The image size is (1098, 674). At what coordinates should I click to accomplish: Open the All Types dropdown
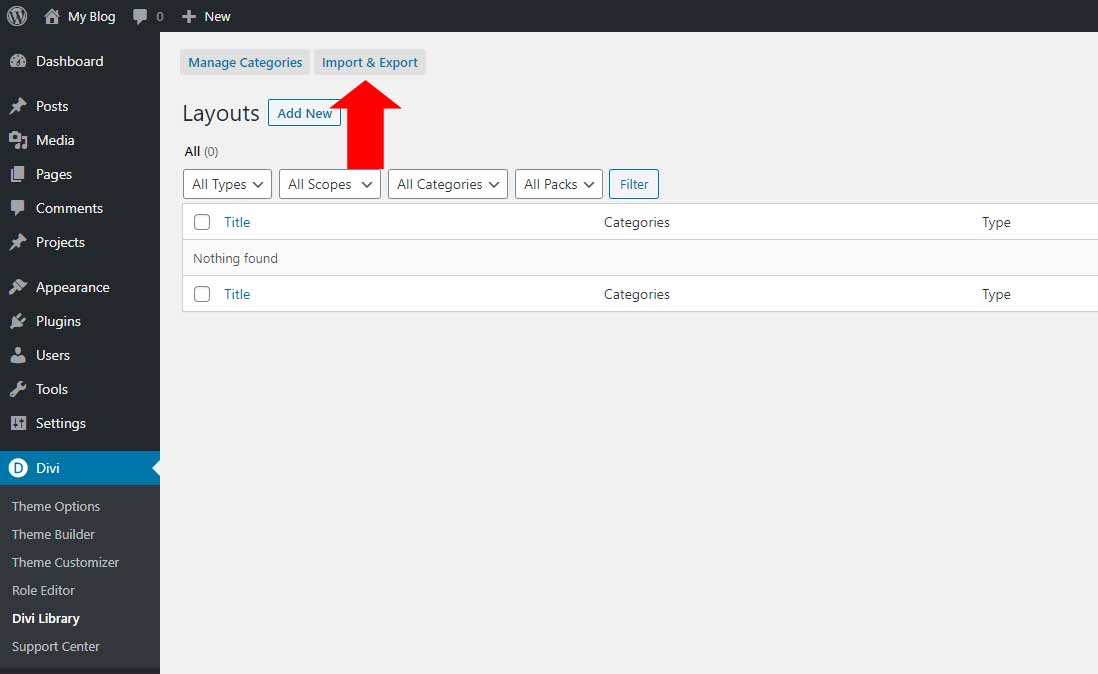click(x=228, y=184)
